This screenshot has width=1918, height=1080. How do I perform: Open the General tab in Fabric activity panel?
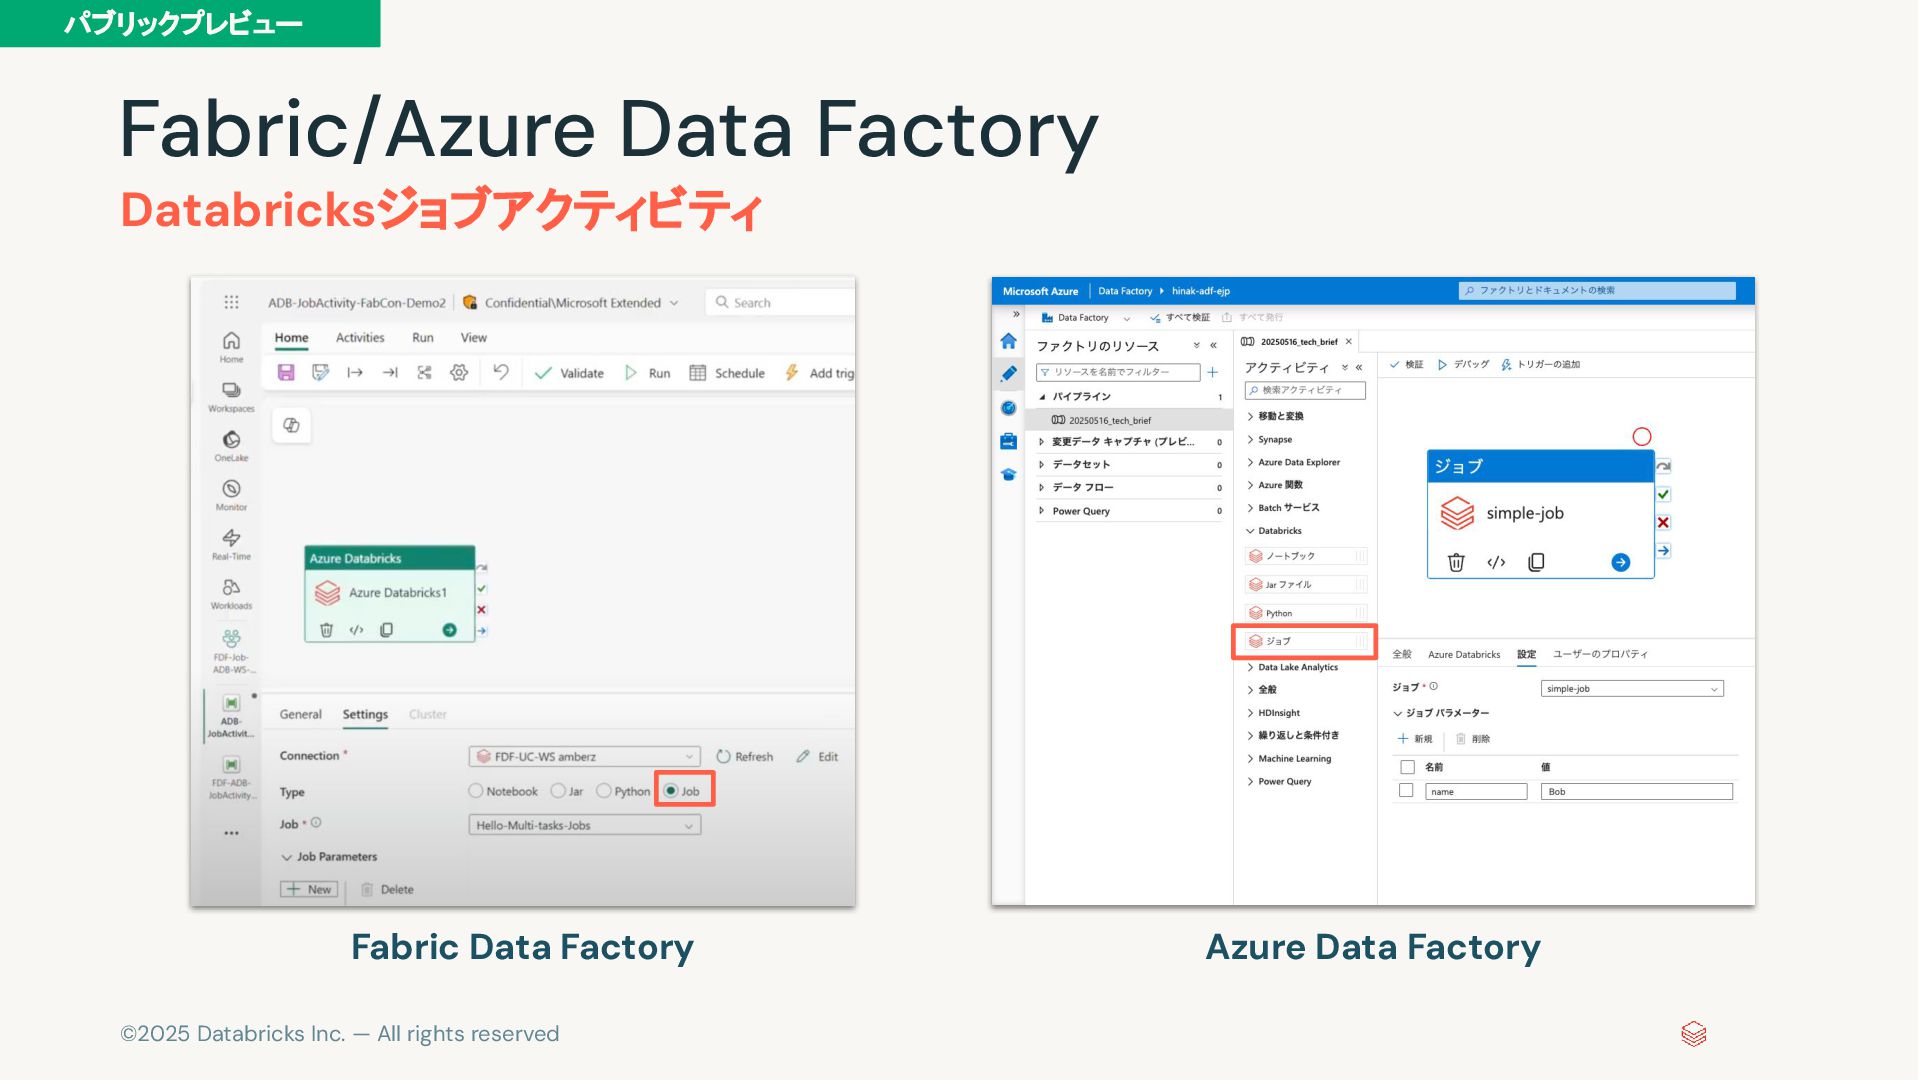(x=301, y=714)
